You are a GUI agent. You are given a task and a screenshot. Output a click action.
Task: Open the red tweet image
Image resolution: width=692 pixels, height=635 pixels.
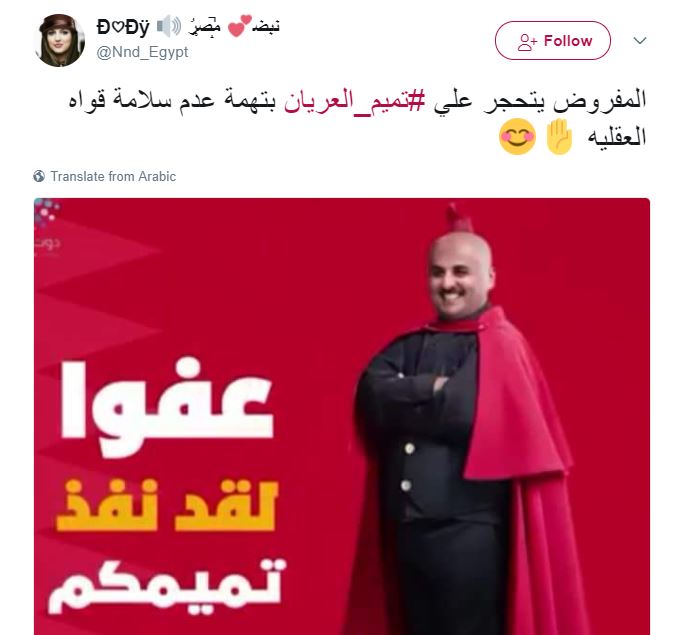(x=342, y=417)
